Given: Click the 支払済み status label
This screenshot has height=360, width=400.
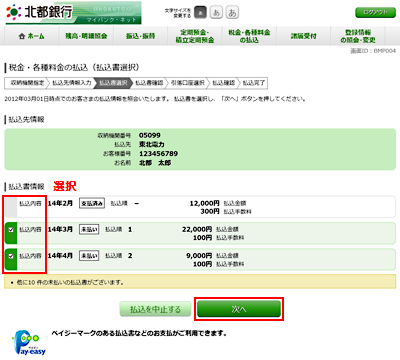Looking at the screenshot, I should click(x=92, y=203).
